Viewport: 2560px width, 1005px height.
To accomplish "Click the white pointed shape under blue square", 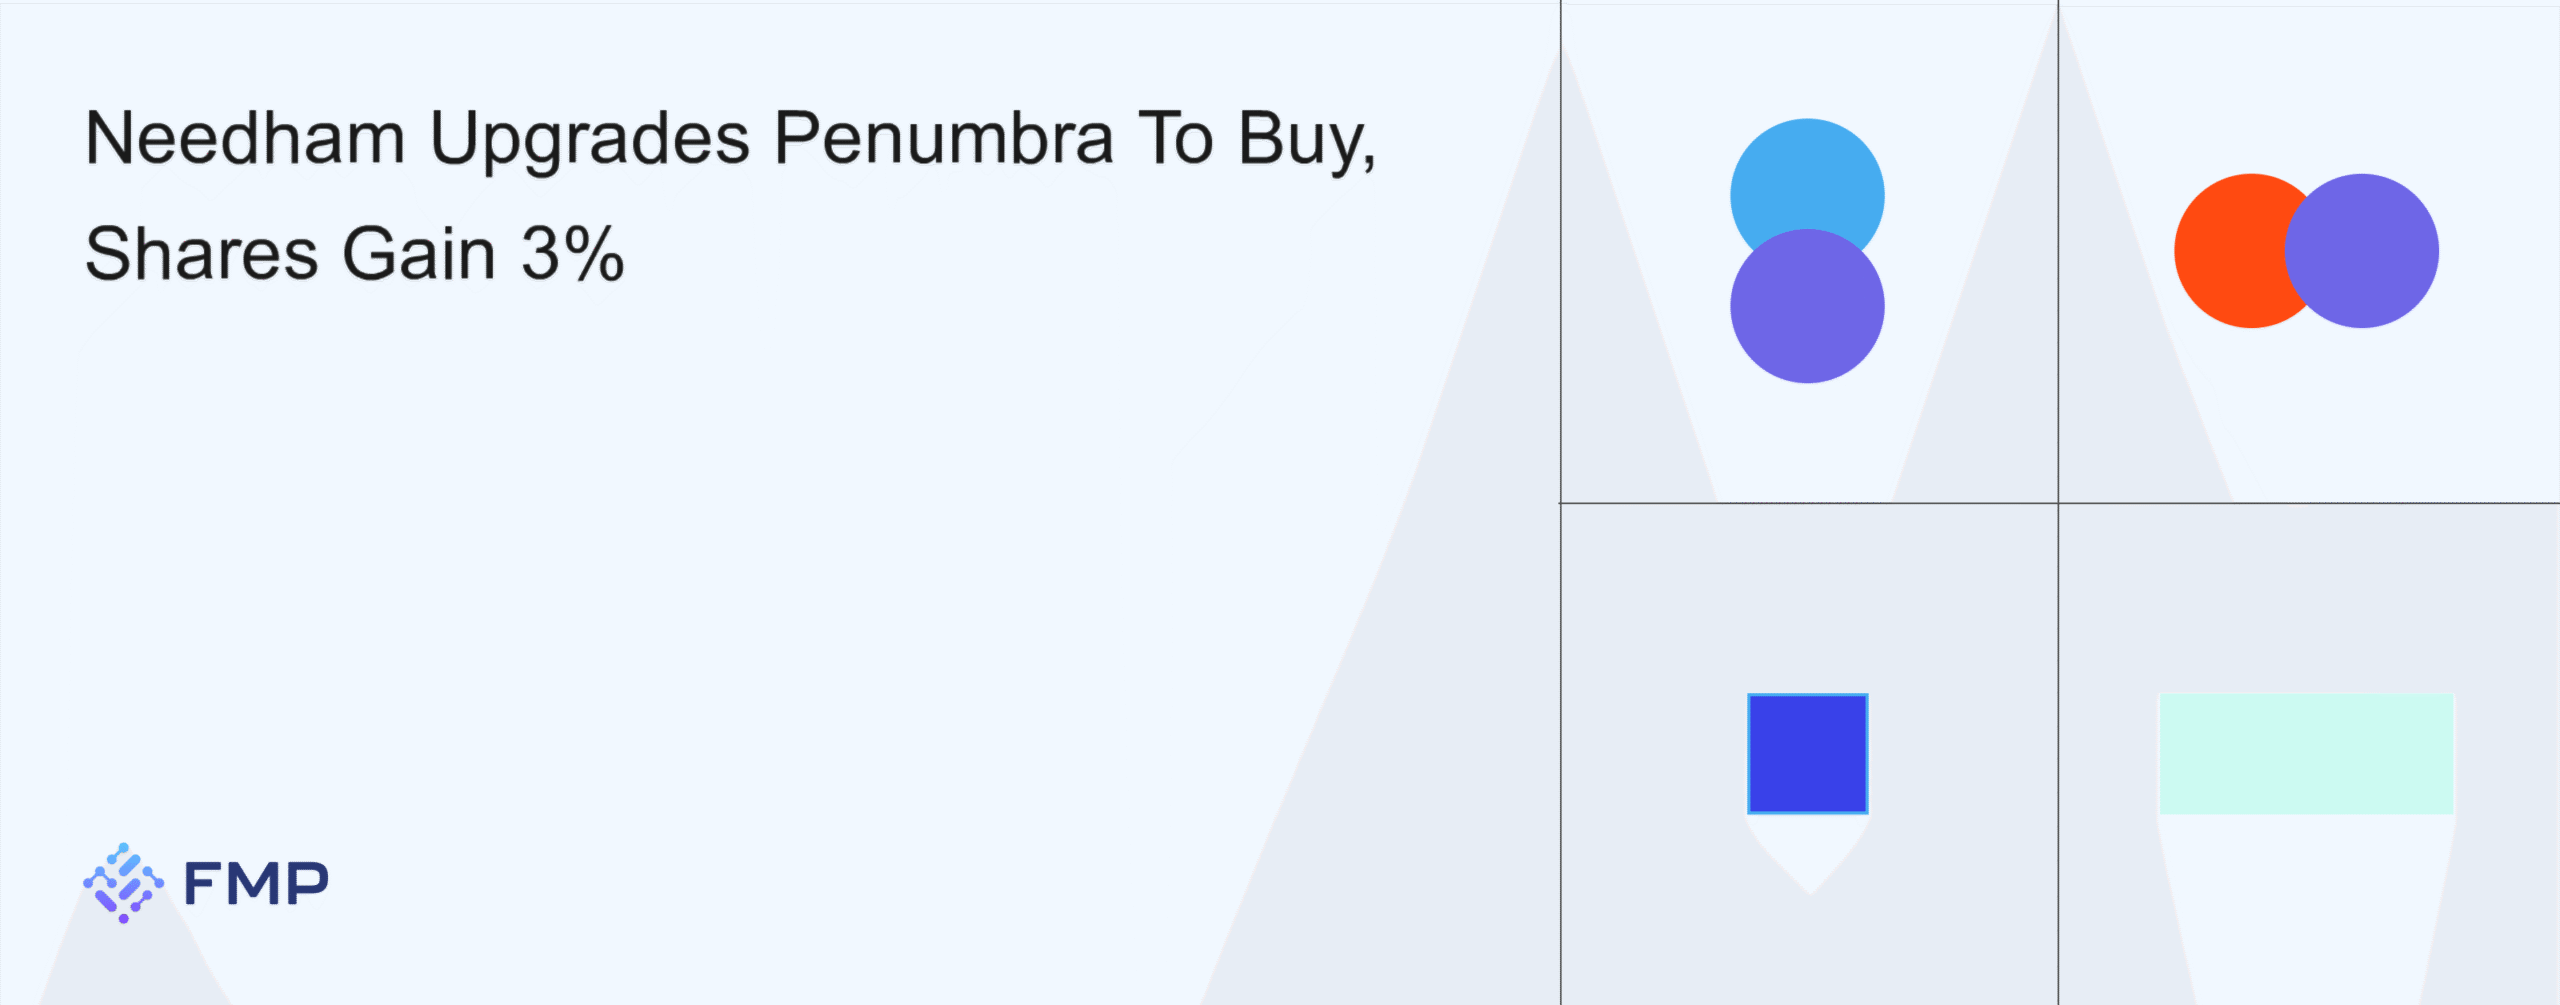I will click(1808, 850).
